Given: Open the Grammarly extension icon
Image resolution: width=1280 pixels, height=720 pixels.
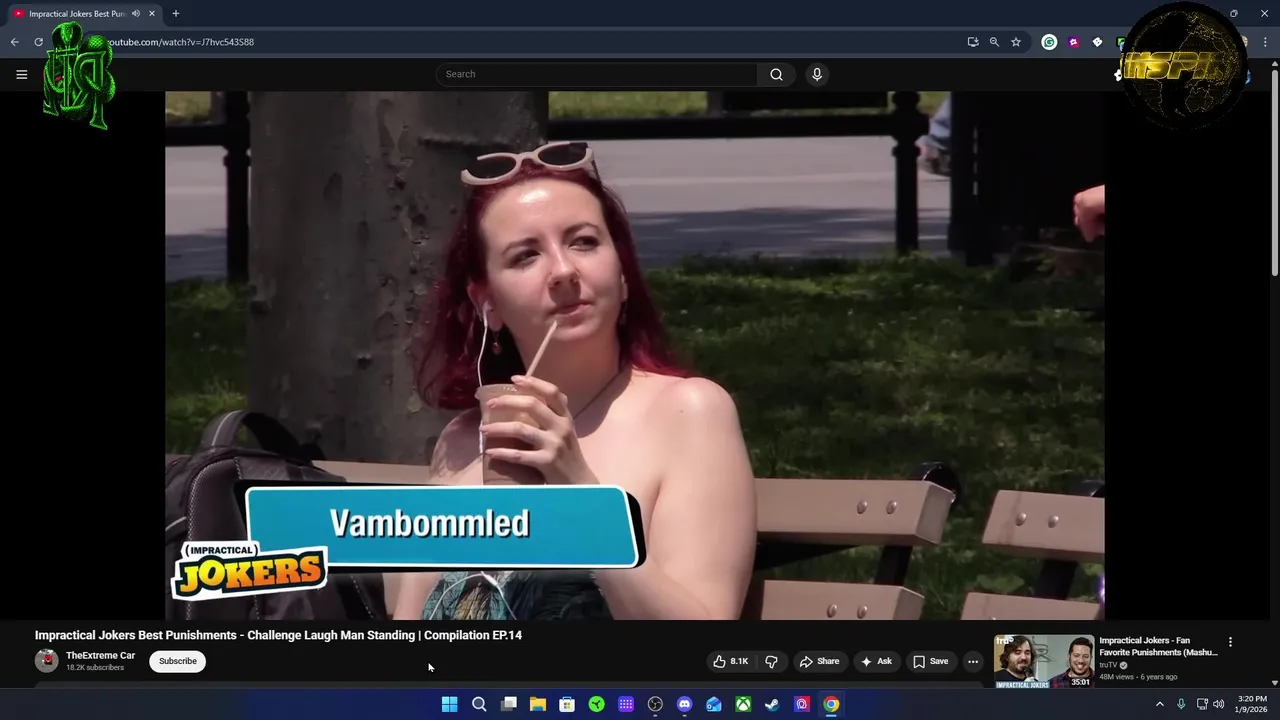Looking at the screenshot, I should [x=1049, y=42].
